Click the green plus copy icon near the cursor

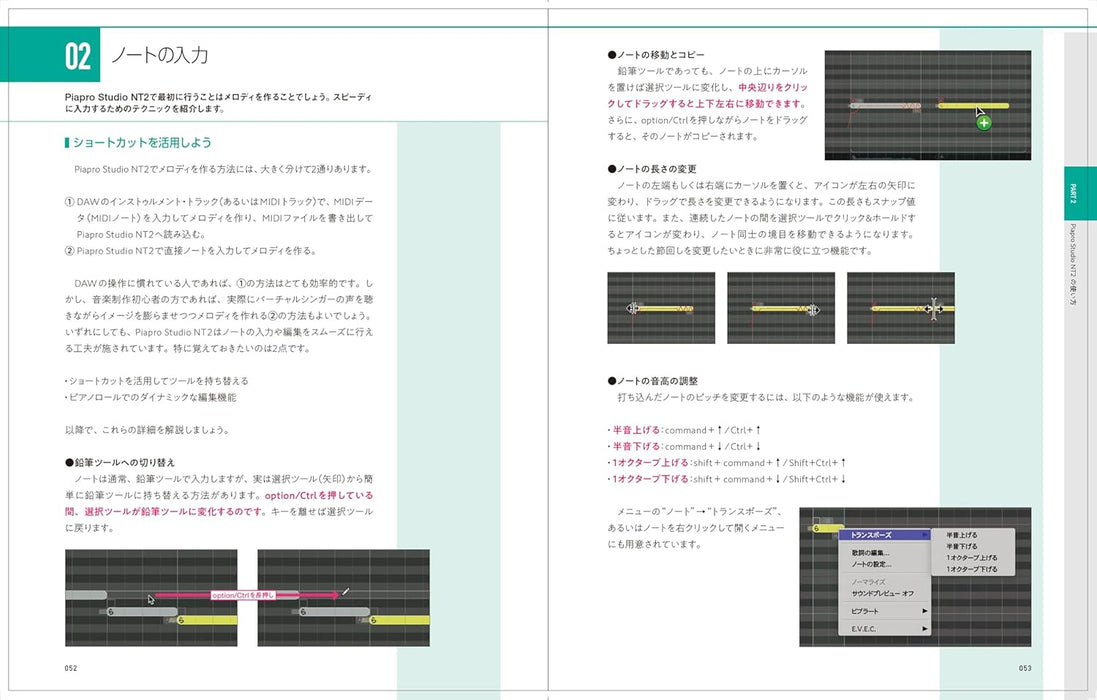coord(983,122)
